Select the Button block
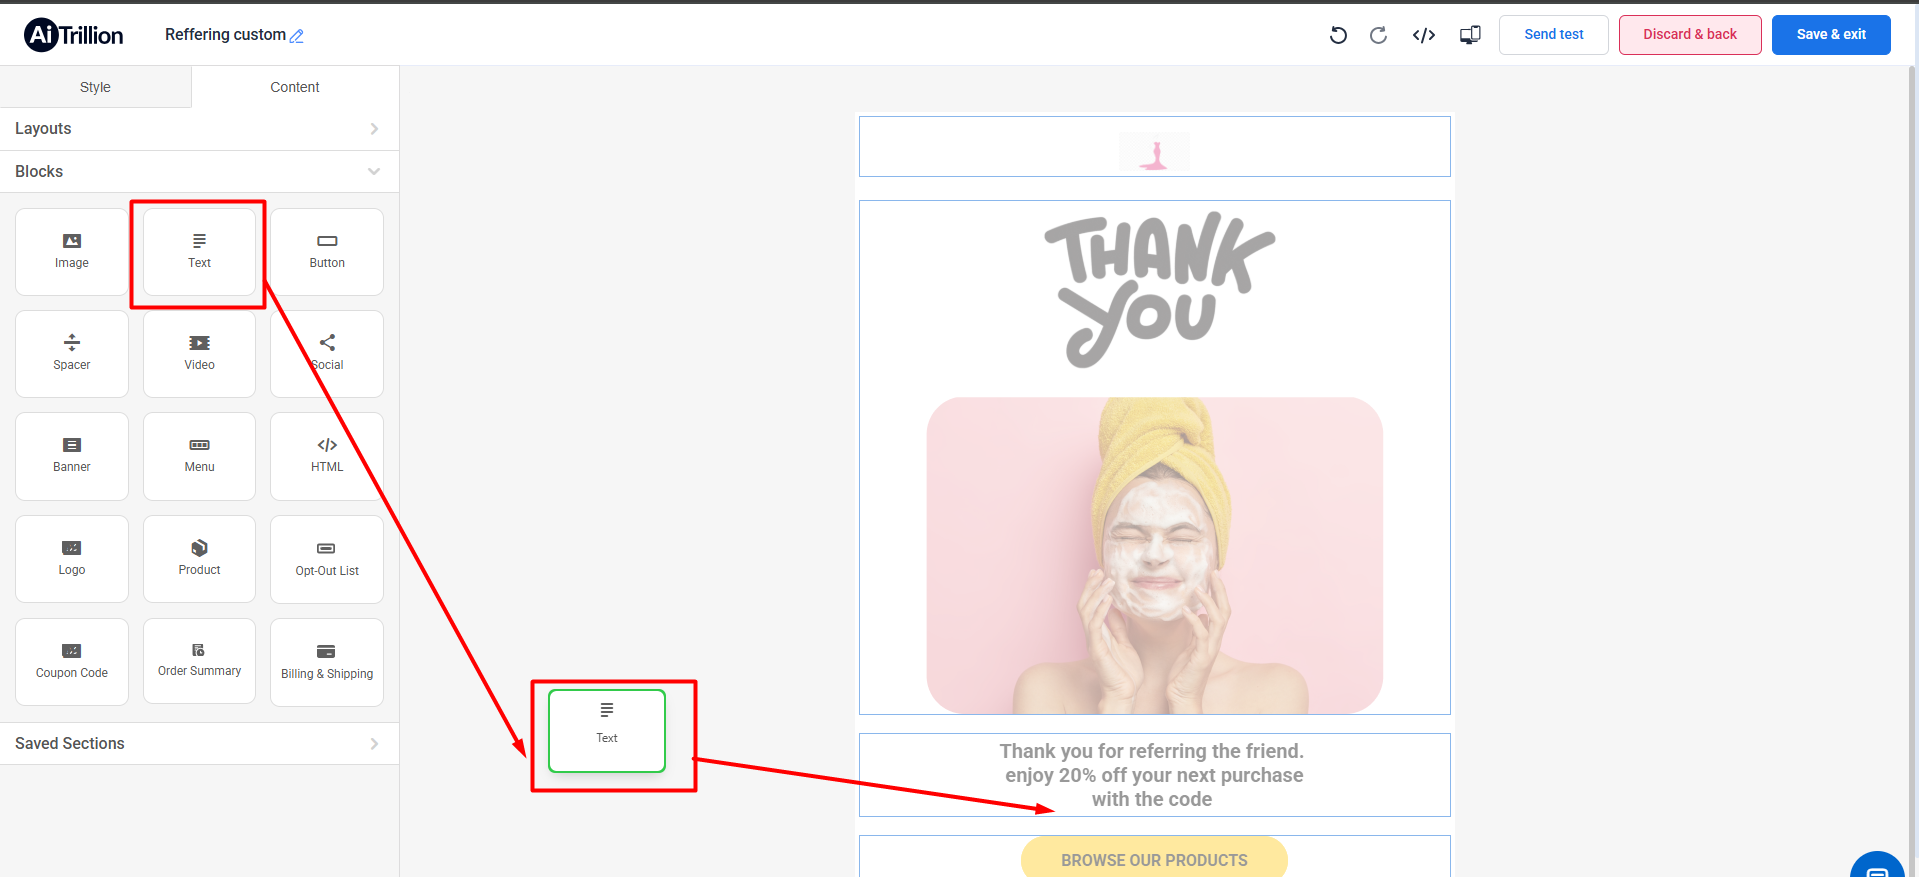The height and width of the screenshot is (877, 1919). pos(327,251)
